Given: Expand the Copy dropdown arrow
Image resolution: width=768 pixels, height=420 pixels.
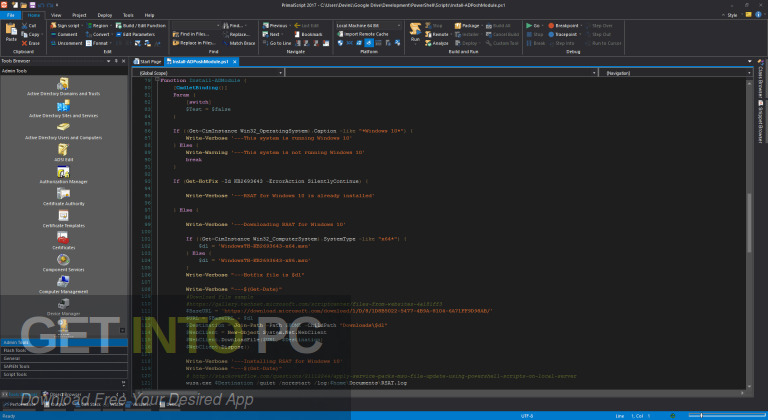Looking at the screenshot, I should tap(42, 34).
